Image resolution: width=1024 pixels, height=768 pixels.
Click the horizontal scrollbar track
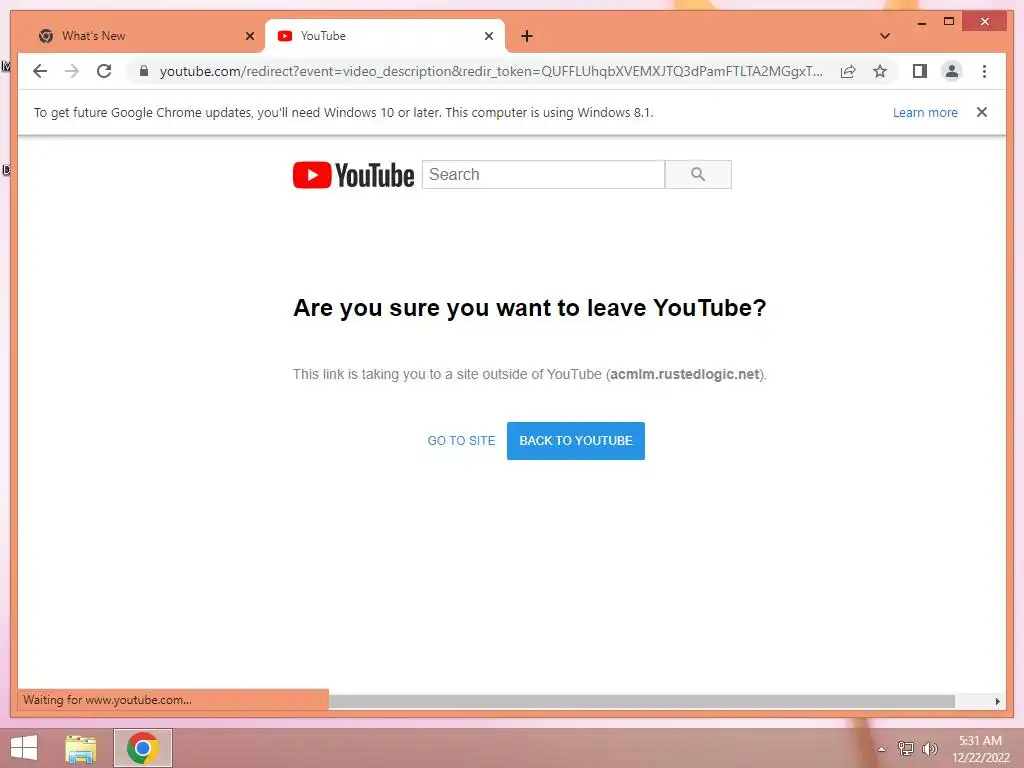[x=642, y=701]
